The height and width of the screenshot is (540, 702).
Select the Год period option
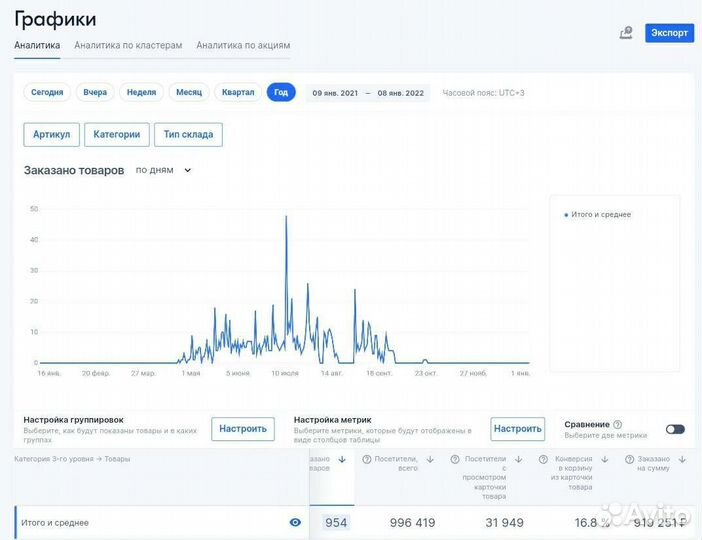(x=281, y=92)
